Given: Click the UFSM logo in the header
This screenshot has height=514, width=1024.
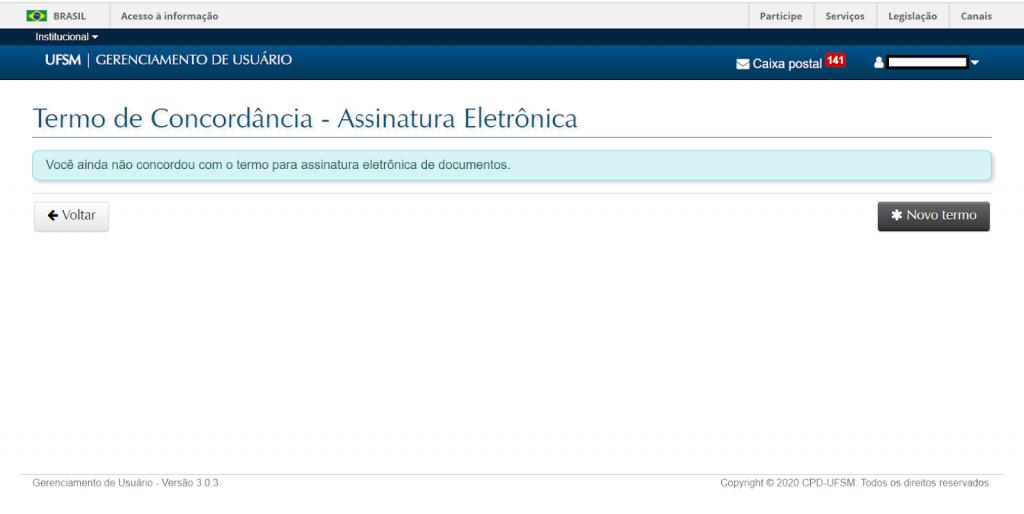Looking at the screenshot, I should tap(62, 60).
